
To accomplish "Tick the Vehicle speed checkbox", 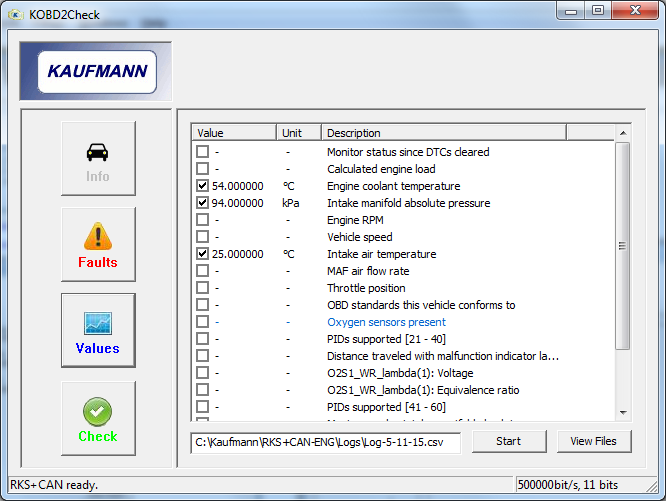I will tap(203, 236).
